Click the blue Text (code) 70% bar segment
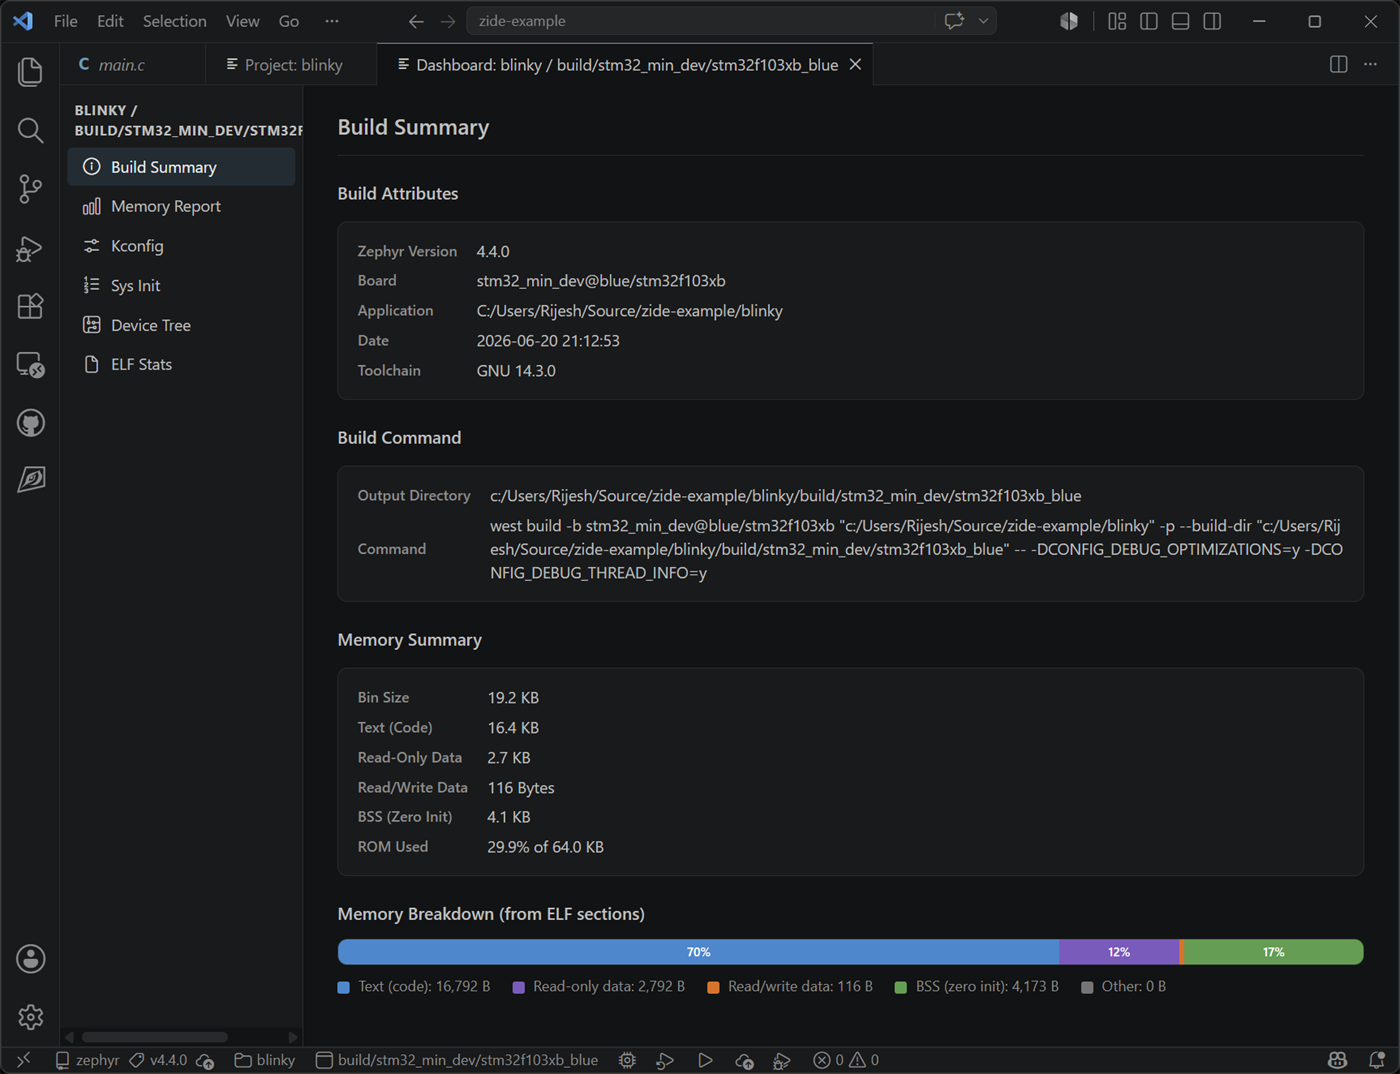The height and width of the screenshot is (1074, 1400). click(x=698, y=952)
